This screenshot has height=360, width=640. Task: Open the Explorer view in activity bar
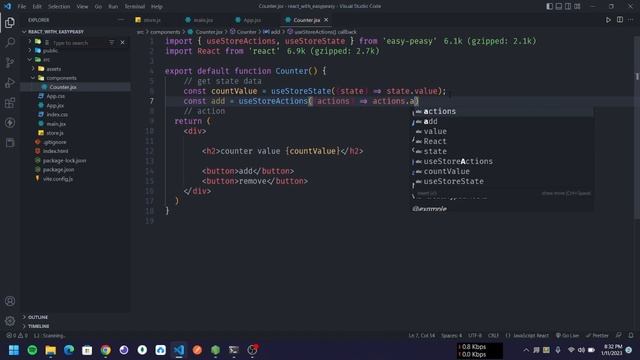pos(10,22)
